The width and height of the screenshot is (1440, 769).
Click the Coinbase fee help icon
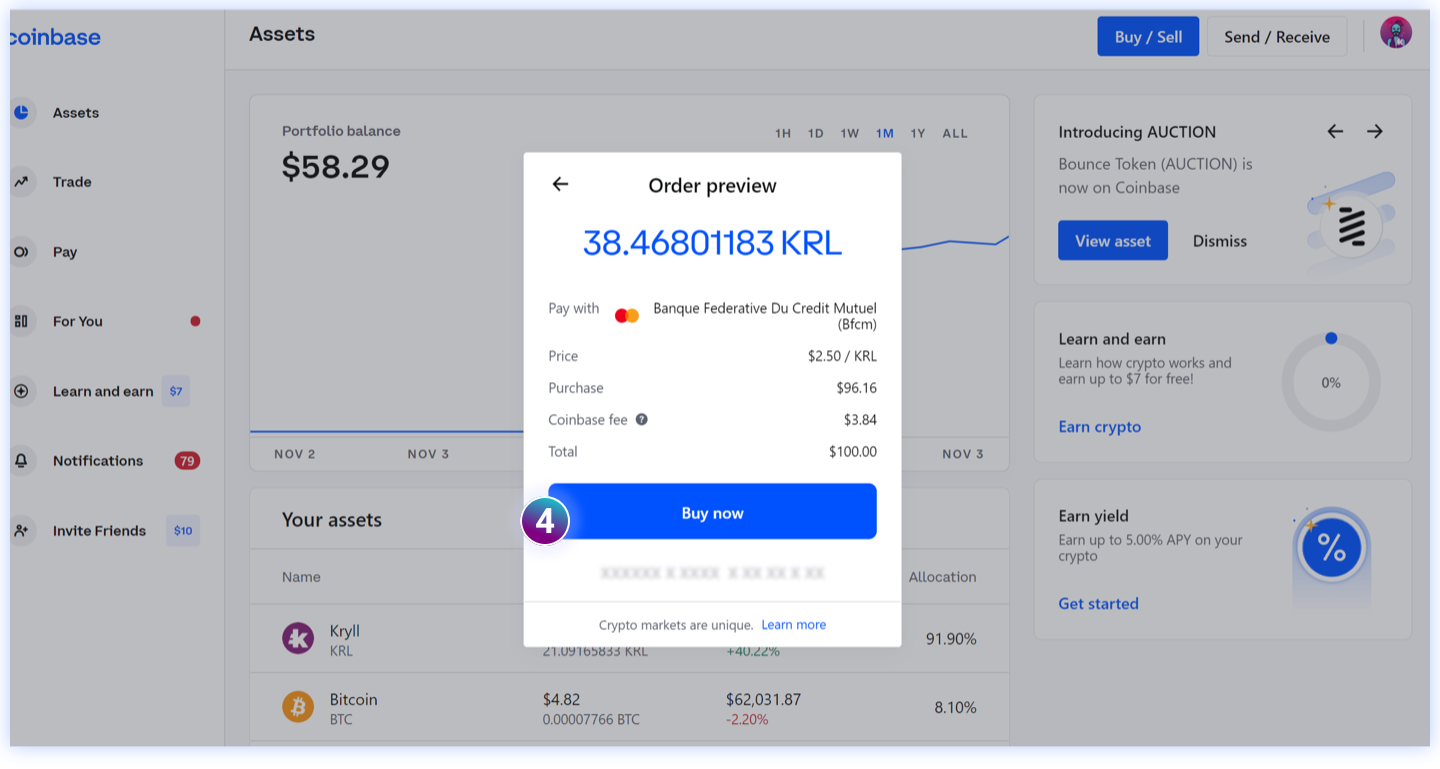tap(642, 419)
